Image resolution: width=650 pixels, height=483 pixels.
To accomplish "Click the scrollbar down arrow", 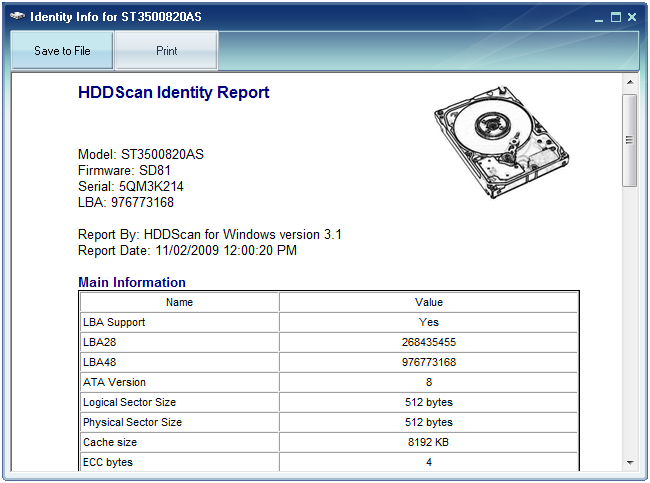I will click(x=630, y=462).
